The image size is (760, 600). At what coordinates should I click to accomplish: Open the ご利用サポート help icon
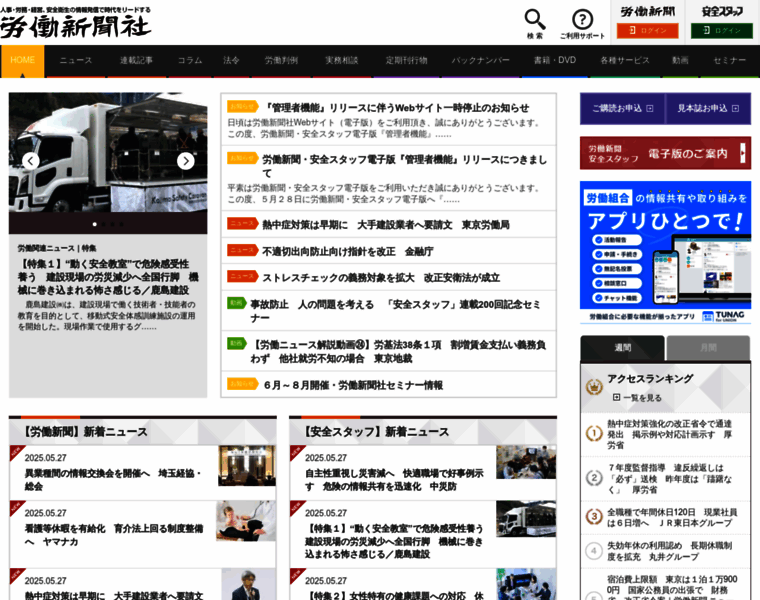(x=582, y=24)
